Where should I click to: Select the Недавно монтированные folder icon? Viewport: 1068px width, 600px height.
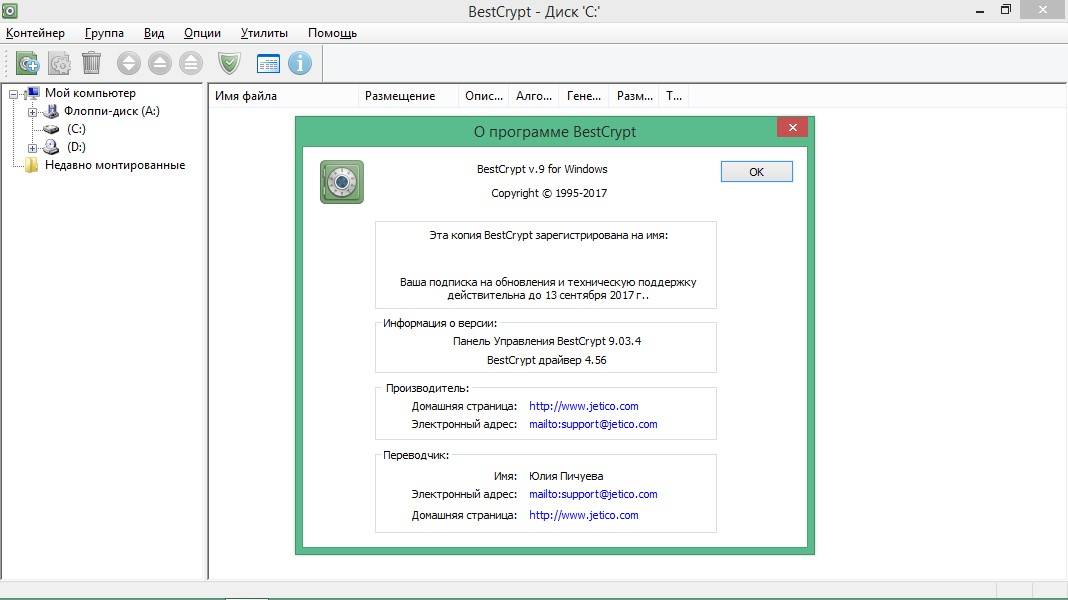tap(31, 165)
